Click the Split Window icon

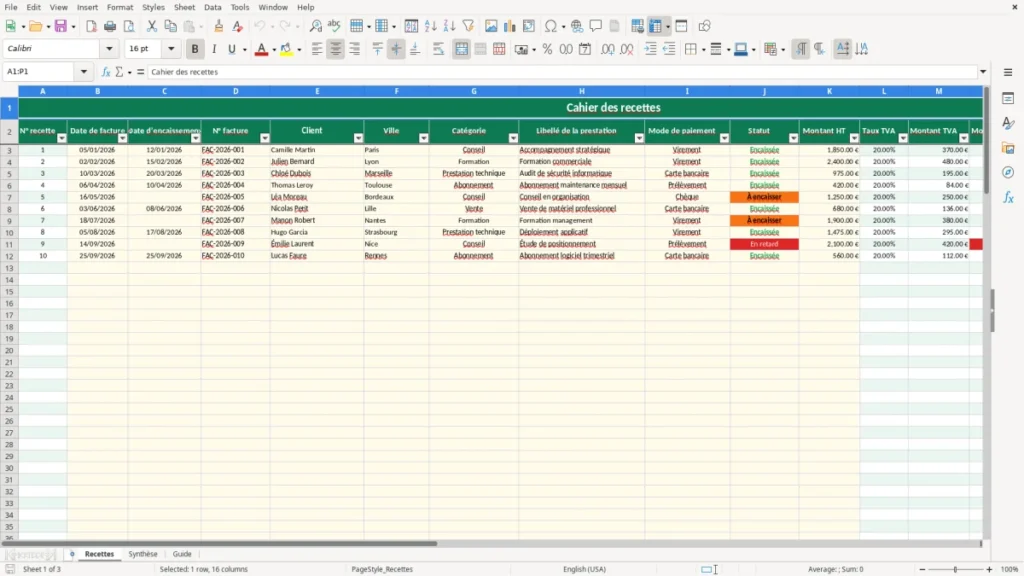[681, 26]
